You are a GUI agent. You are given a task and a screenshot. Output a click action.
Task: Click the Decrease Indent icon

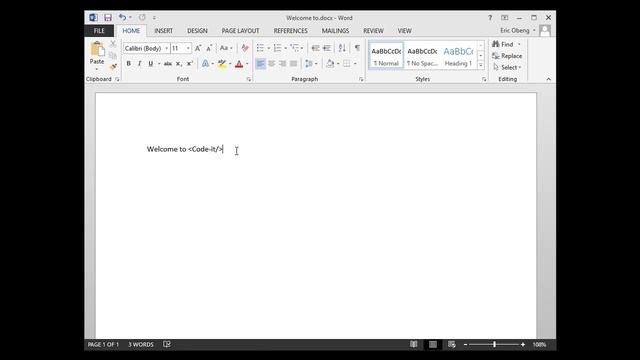(x=316, y=48)
